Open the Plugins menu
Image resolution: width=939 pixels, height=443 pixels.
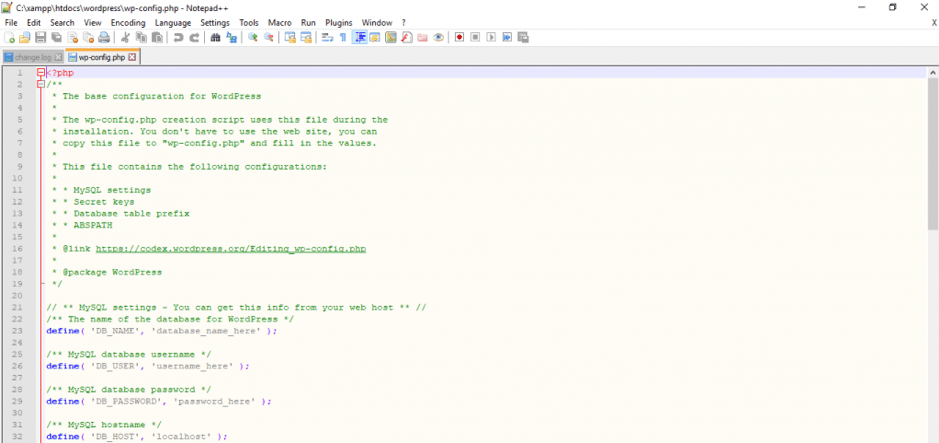point(339,23)
